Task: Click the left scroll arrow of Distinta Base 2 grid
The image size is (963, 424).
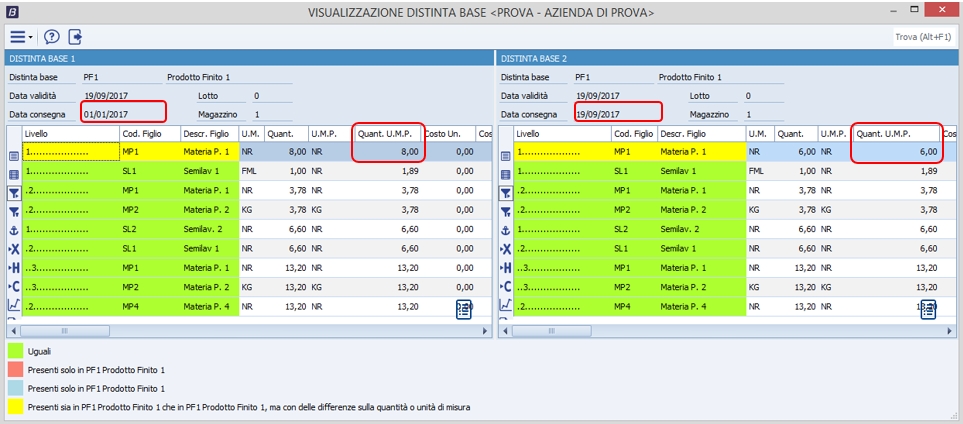Action: tap(504, 331)
